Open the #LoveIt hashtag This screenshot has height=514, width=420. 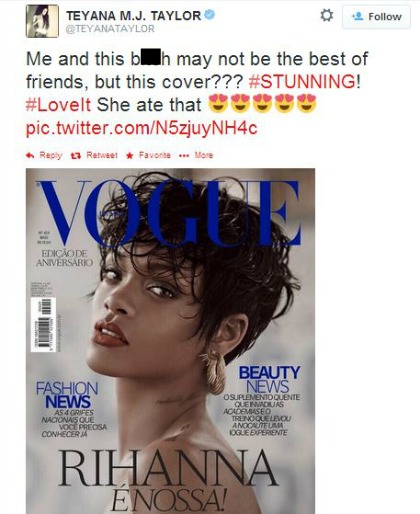coord(58,105)
